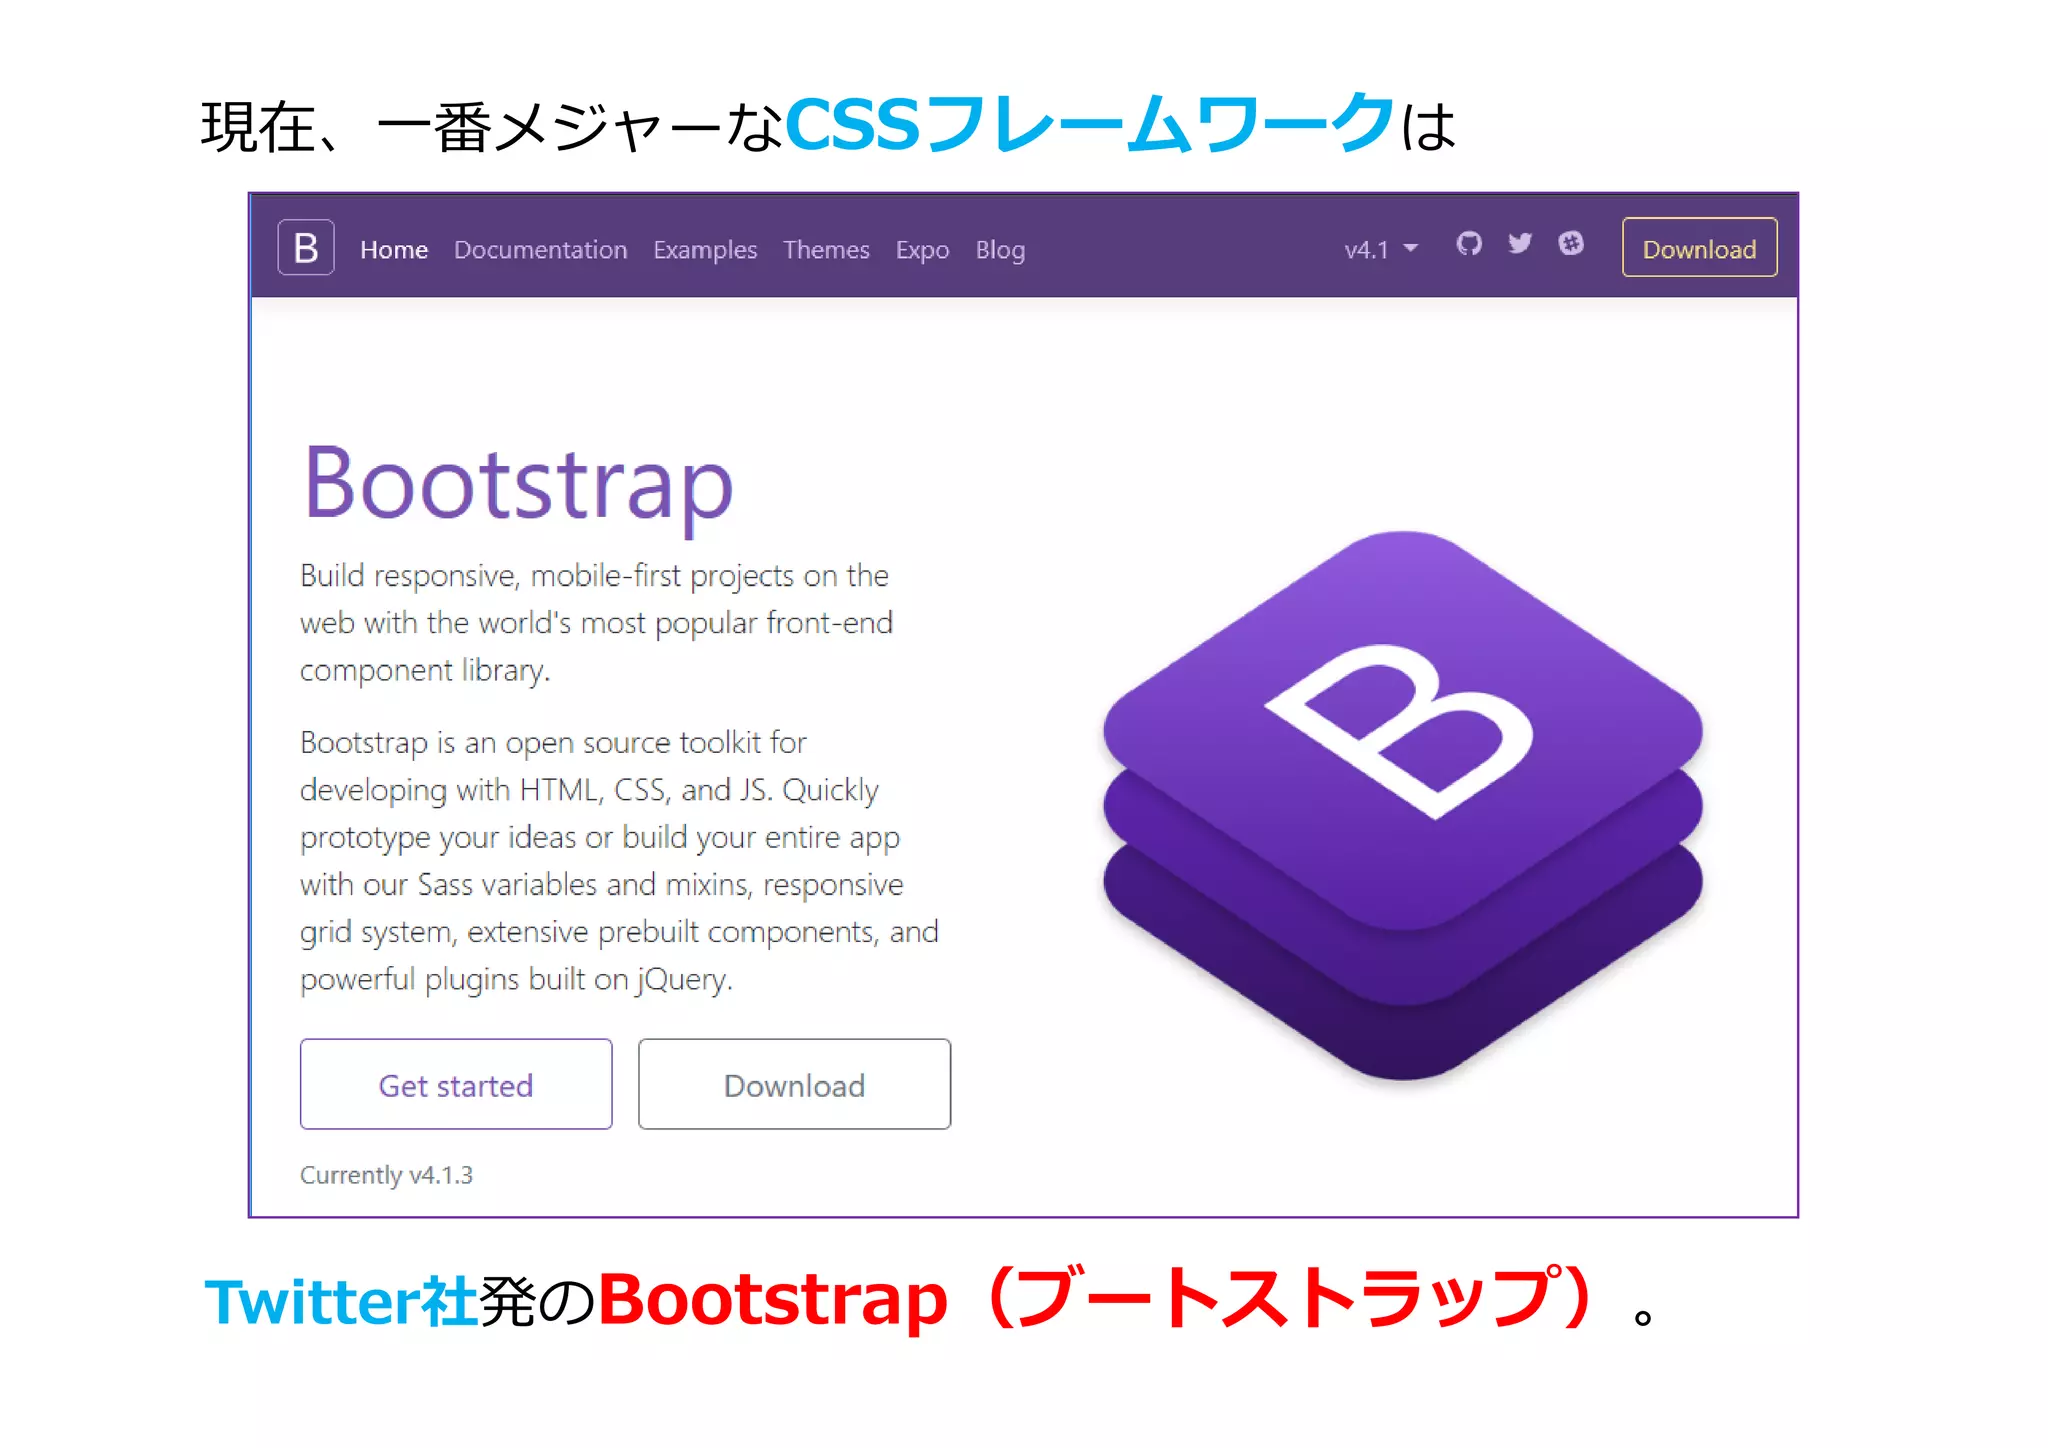Viewport: 2048px width, 1448px height.
Task: Open the Themes nav item
Action: pyautogui.click(x=826, y=249)
